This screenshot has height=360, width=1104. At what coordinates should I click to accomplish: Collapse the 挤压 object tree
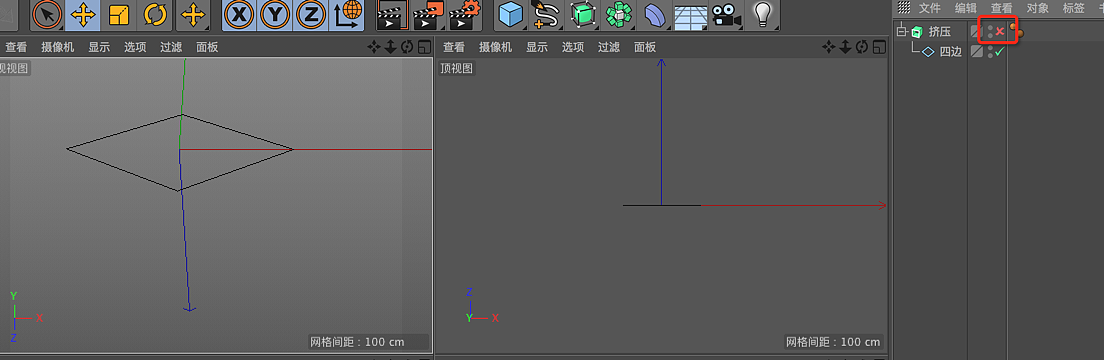tap(901, 31)
